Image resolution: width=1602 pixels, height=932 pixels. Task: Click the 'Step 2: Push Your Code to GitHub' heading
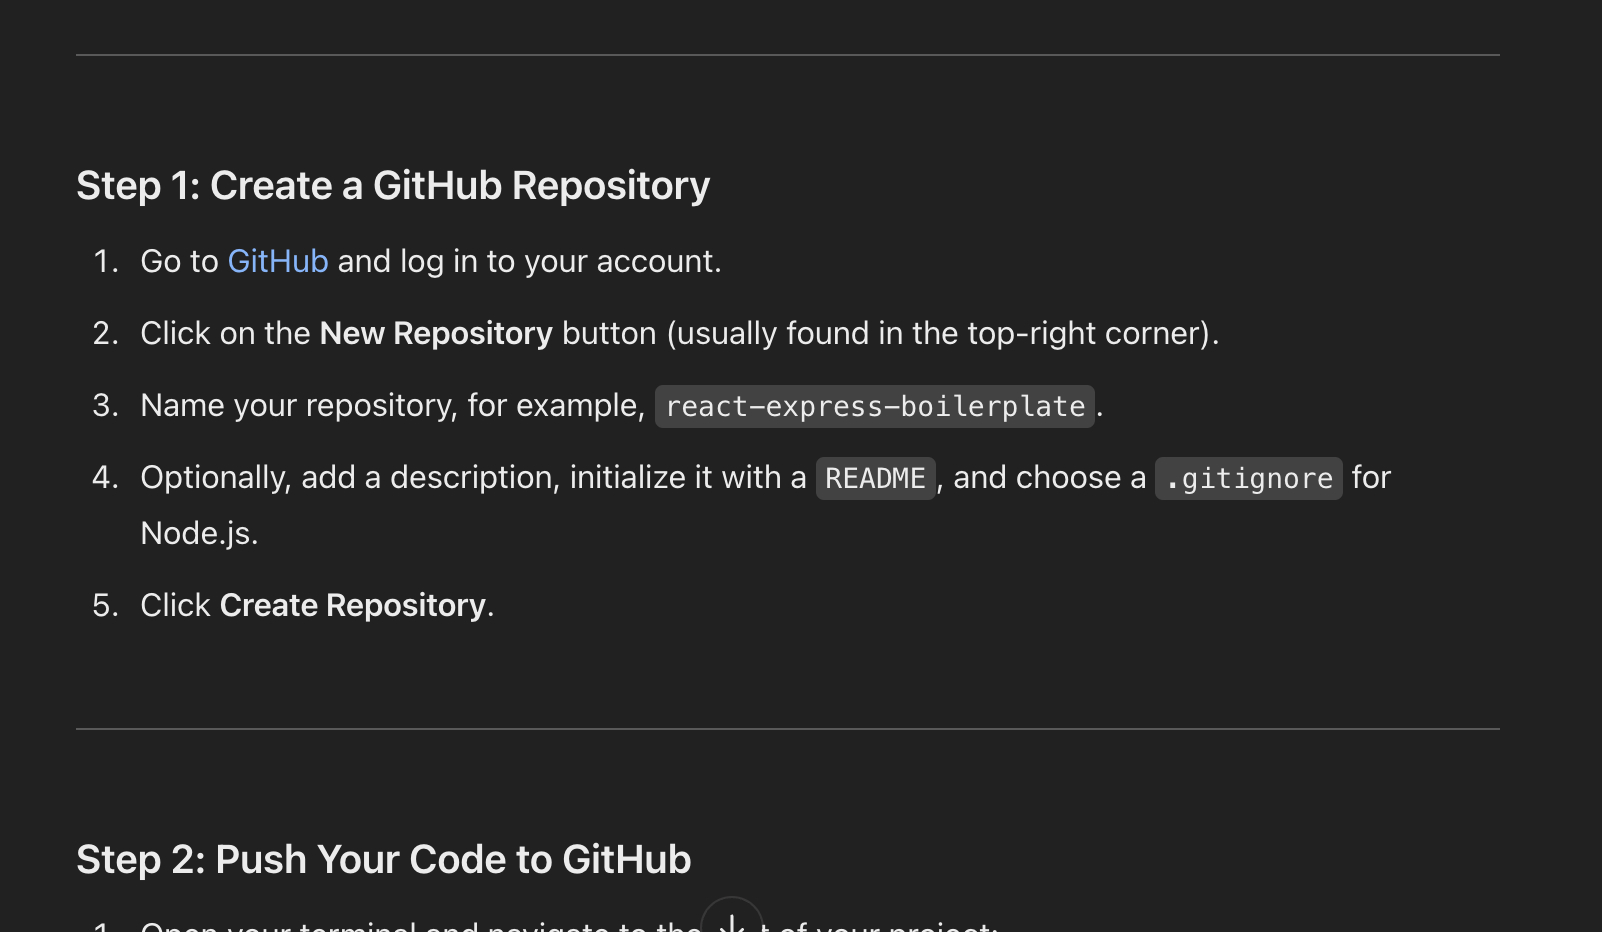pyautogui.click(x=384, y=860)
